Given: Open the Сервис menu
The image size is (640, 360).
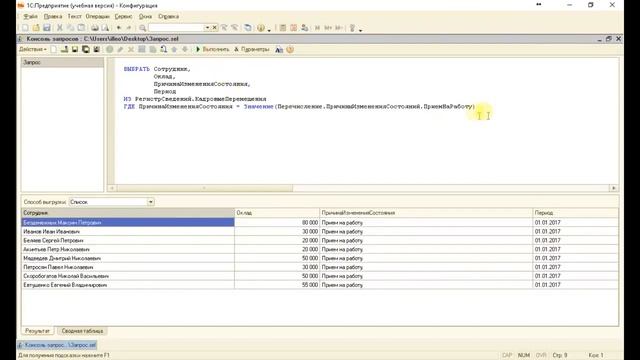Looking at the screenshot, I should click(123, 16).
